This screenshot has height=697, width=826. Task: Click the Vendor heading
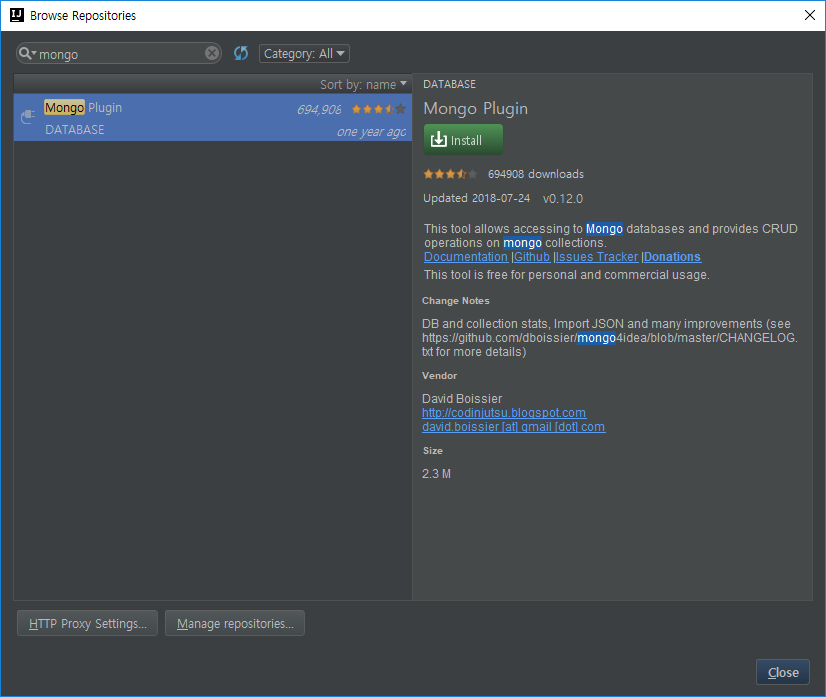(439, 376)
